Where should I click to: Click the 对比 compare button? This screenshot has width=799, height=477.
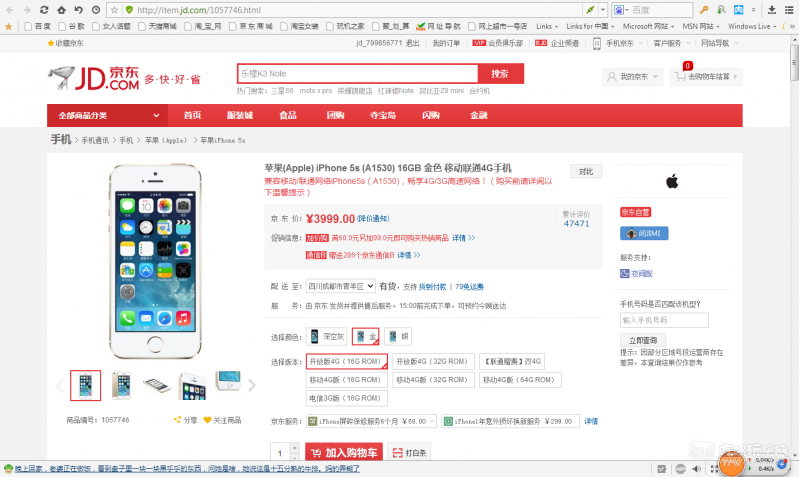[x=586, y=172]
